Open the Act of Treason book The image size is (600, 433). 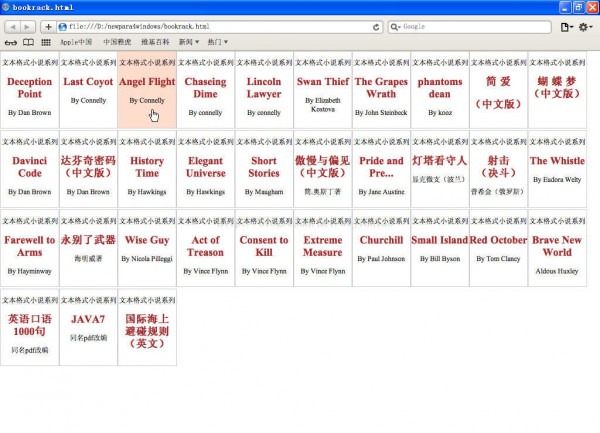[x=205, y=246]
